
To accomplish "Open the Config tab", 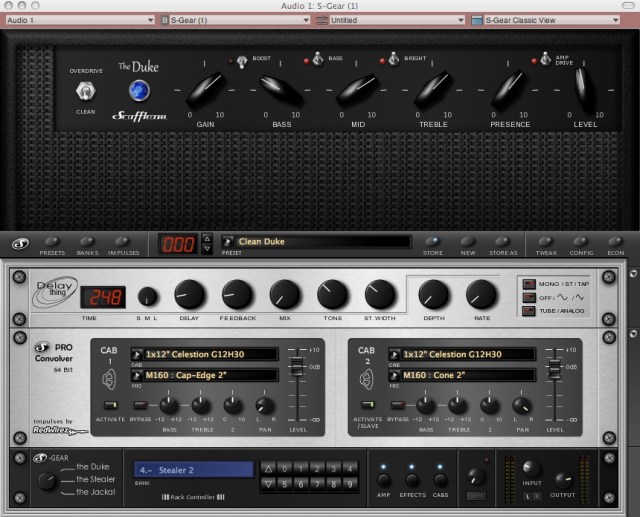I will [x=581, y=242].
